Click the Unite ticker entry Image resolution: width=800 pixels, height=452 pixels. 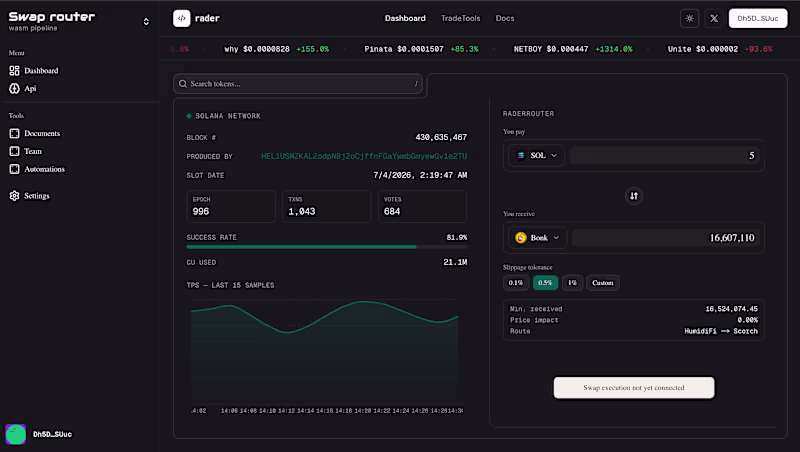click(x=720, y=49)
